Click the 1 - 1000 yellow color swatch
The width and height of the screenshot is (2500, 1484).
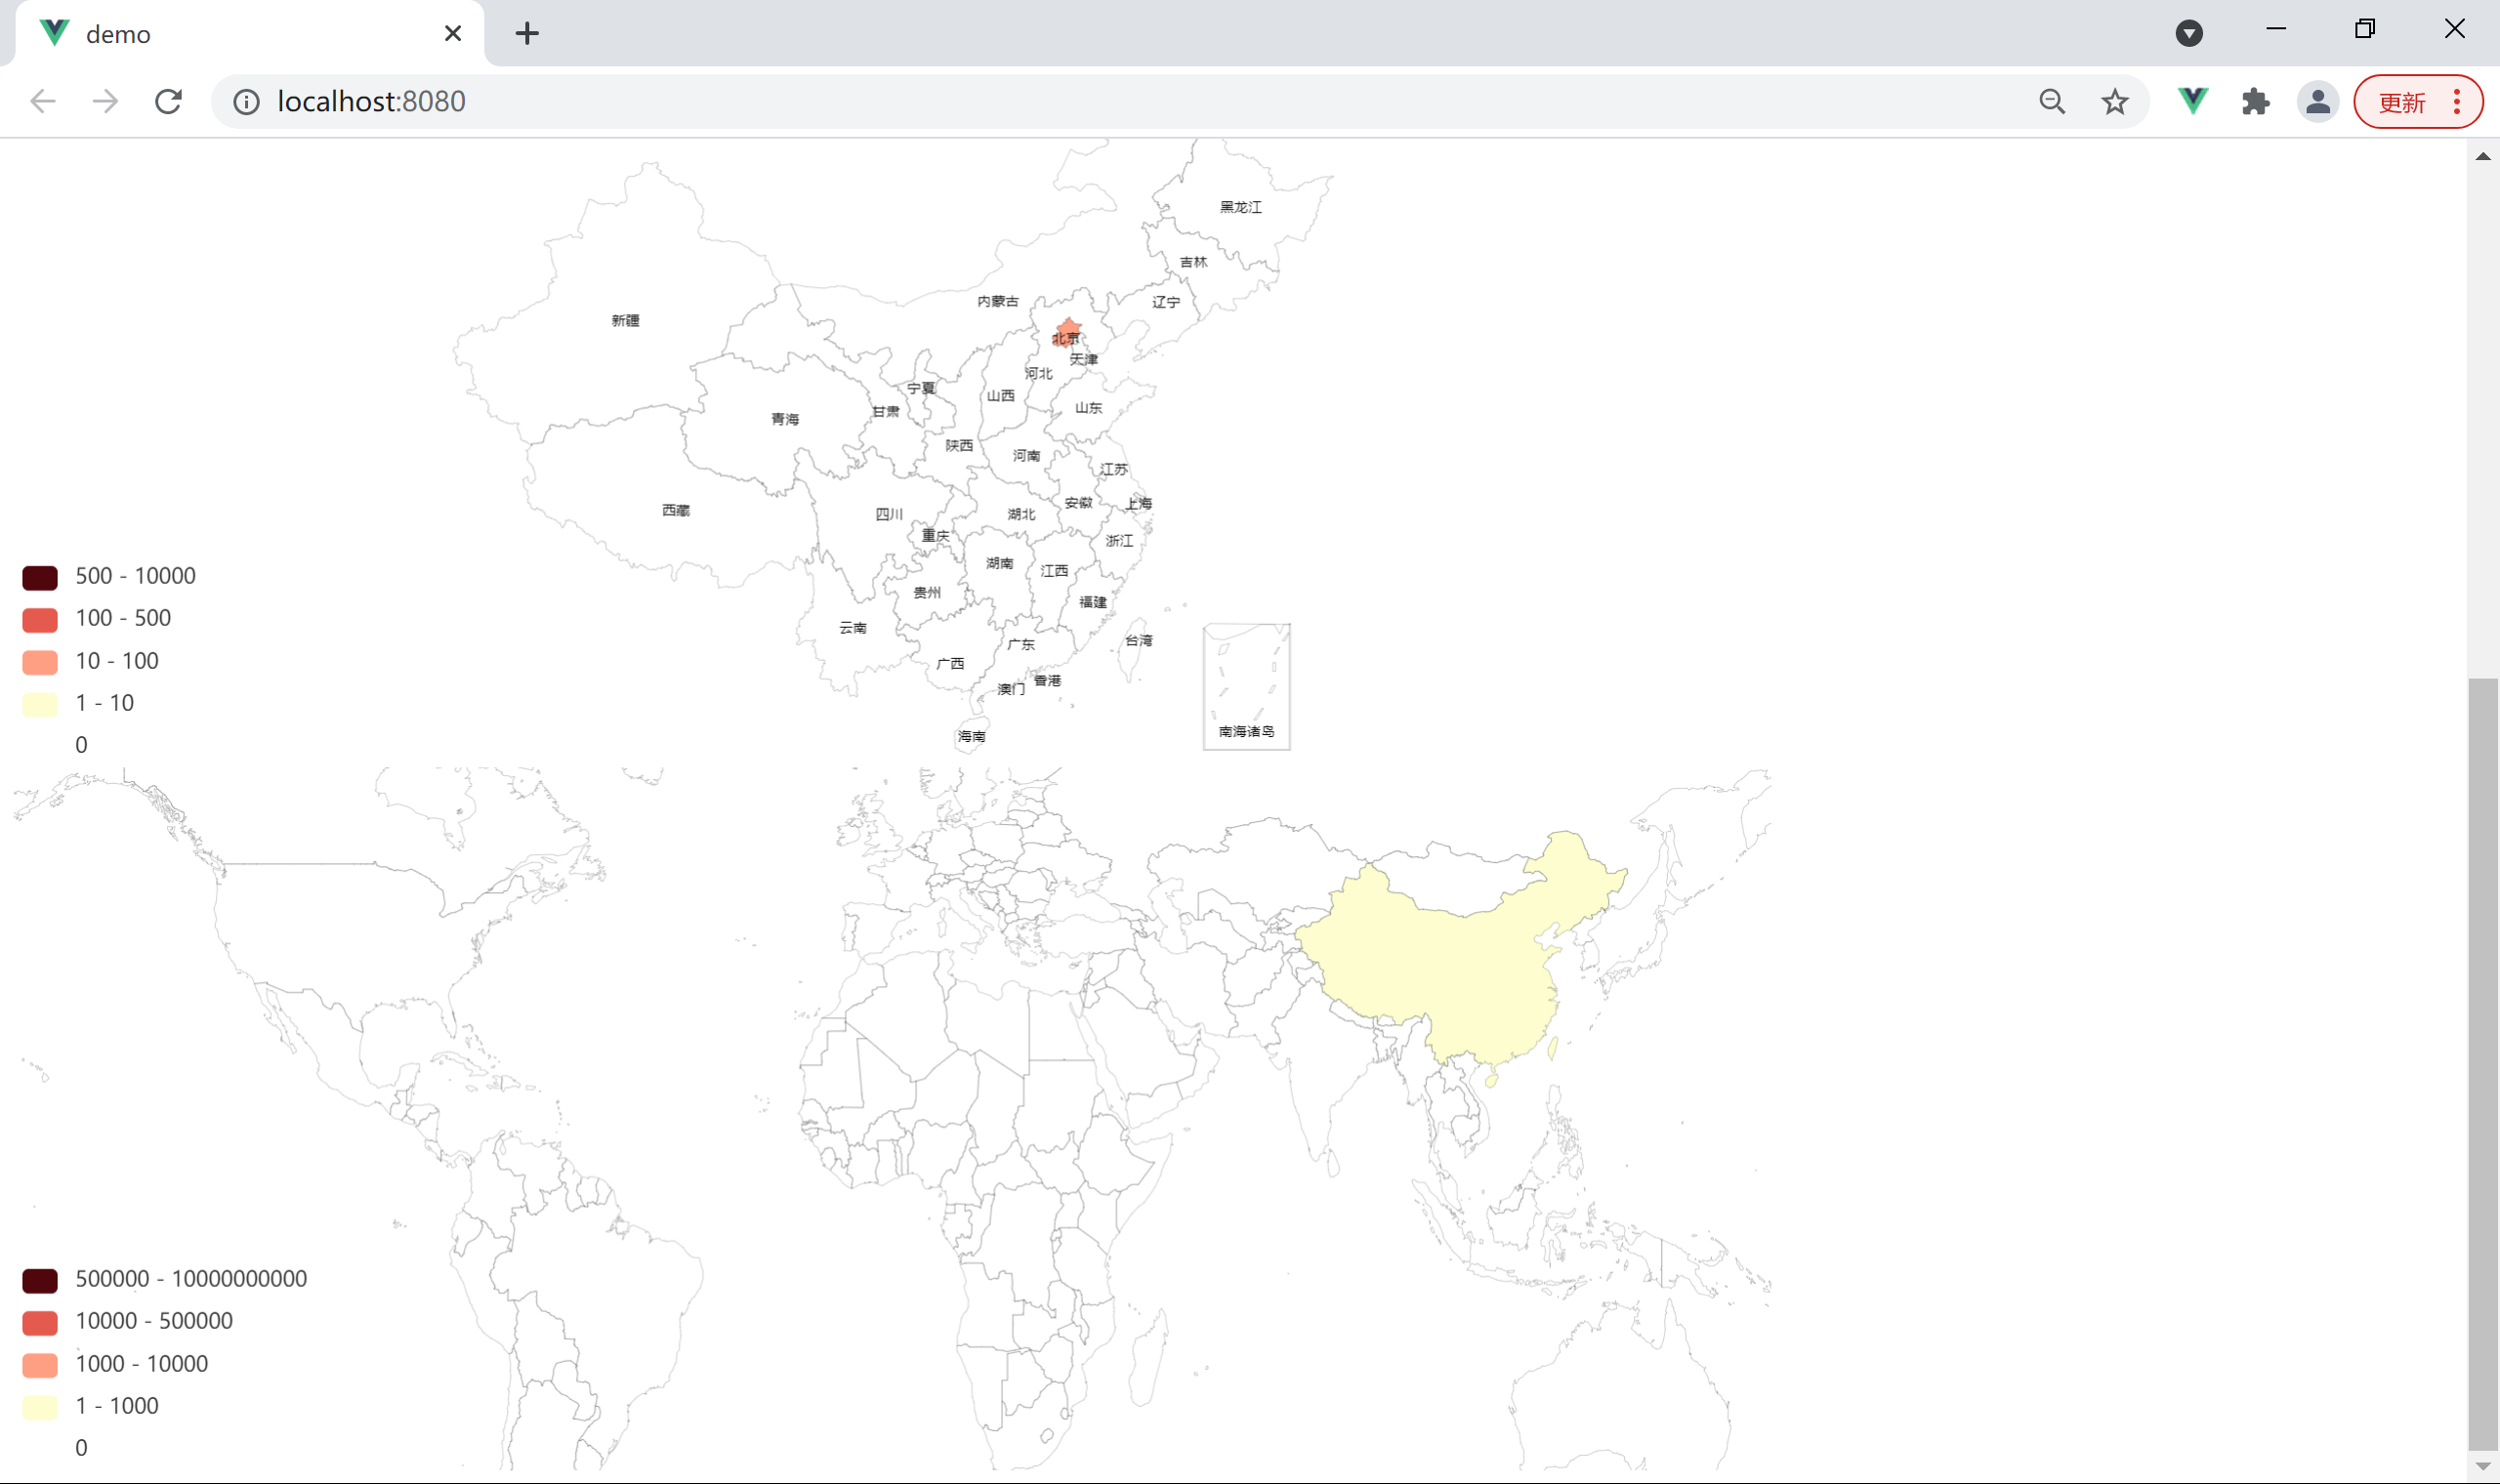coord(40,1406)
